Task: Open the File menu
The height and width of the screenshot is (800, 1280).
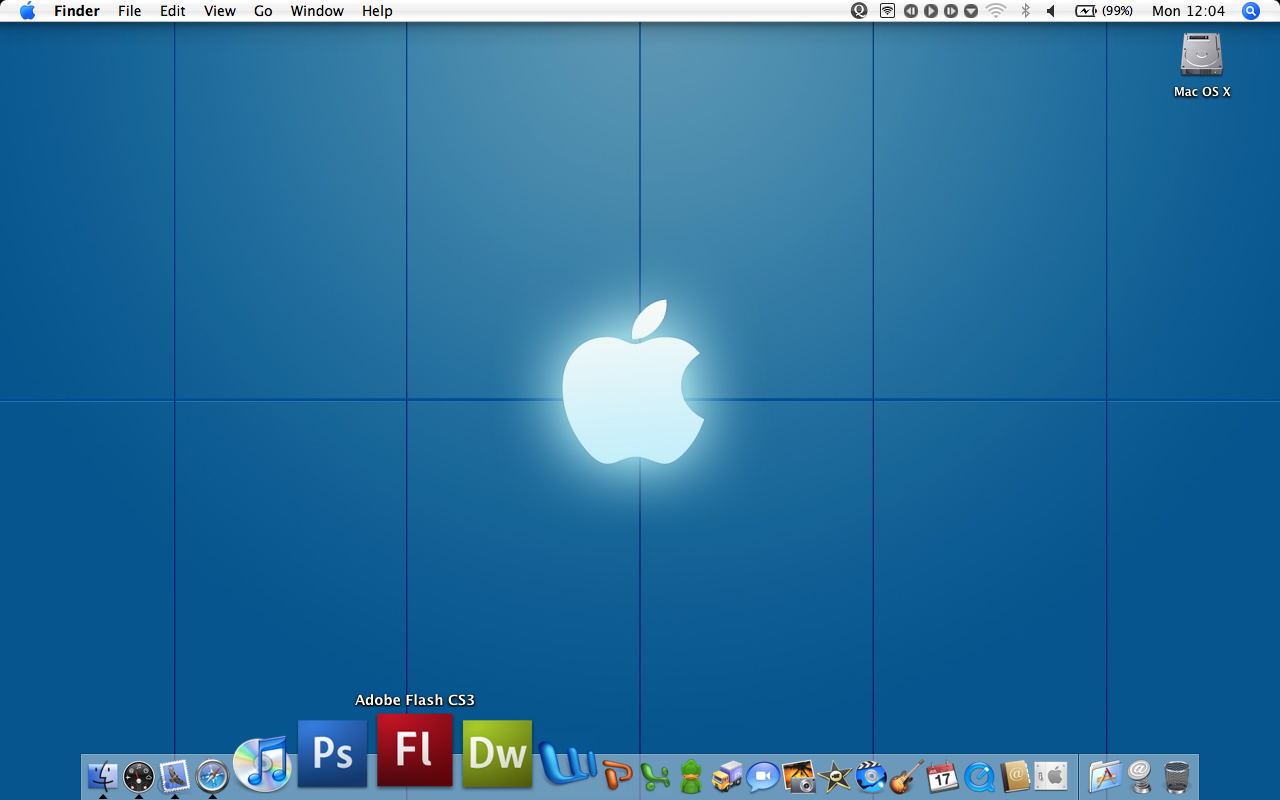Action: (130, 11)
